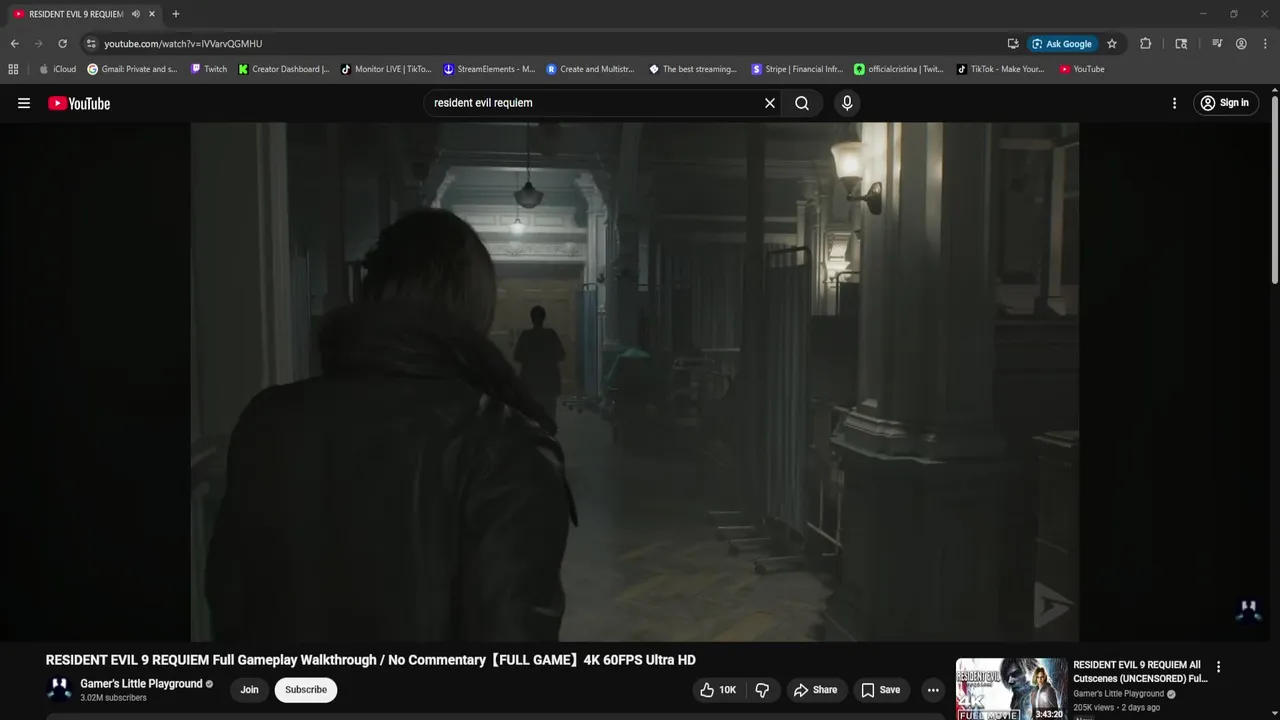Click '205K views' under suggested video
This screenshot has height=720, width=1280.
click(1093, 708)
